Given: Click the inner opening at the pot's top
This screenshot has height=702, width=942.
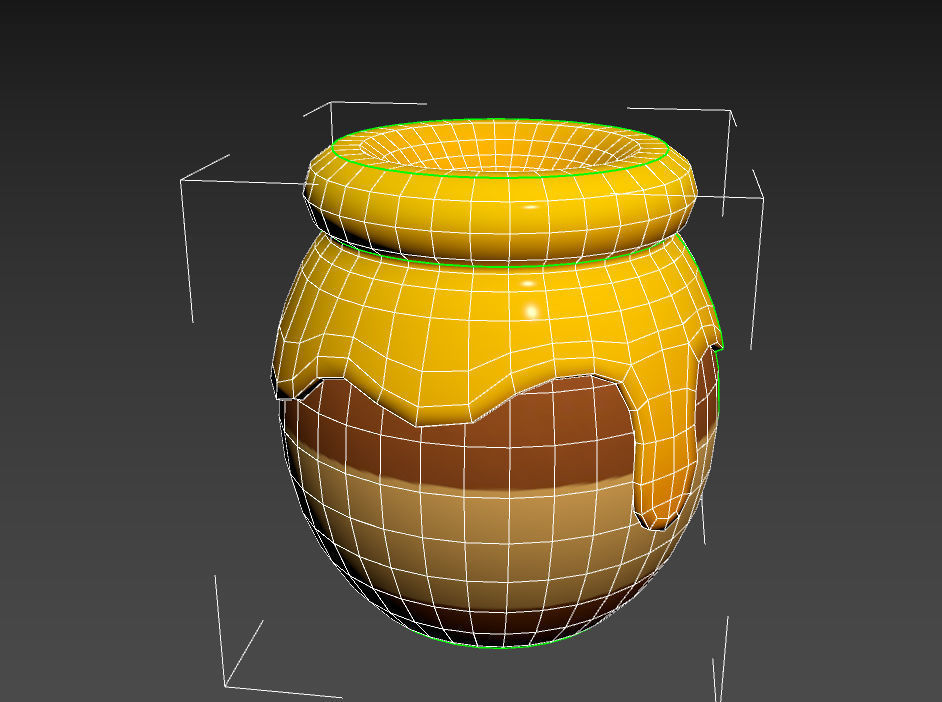Looking at the screenshot, I should [x=500, y=147].
